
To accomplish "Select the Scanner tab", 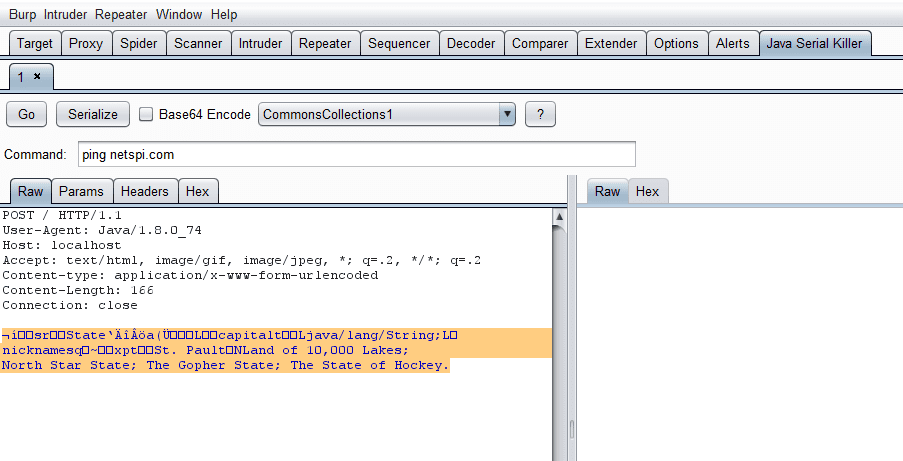I will point(198,43).
